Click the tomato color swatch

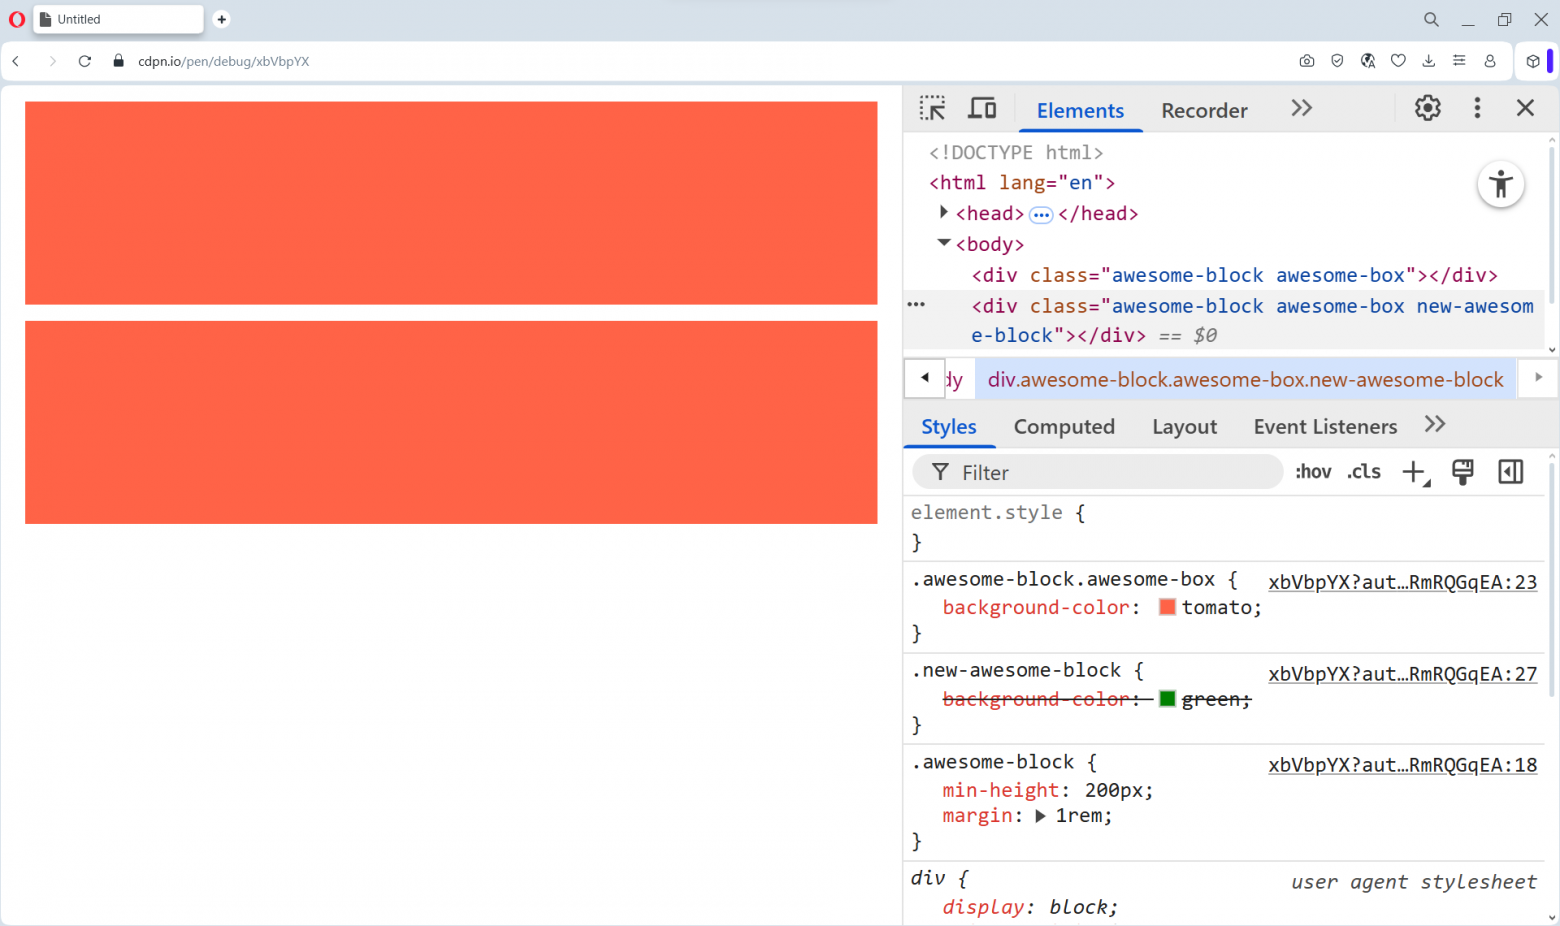click(x=1166, y=606)
